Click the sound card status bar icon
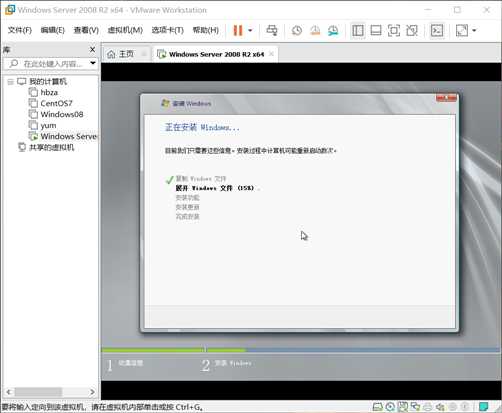 coord(441,407)
